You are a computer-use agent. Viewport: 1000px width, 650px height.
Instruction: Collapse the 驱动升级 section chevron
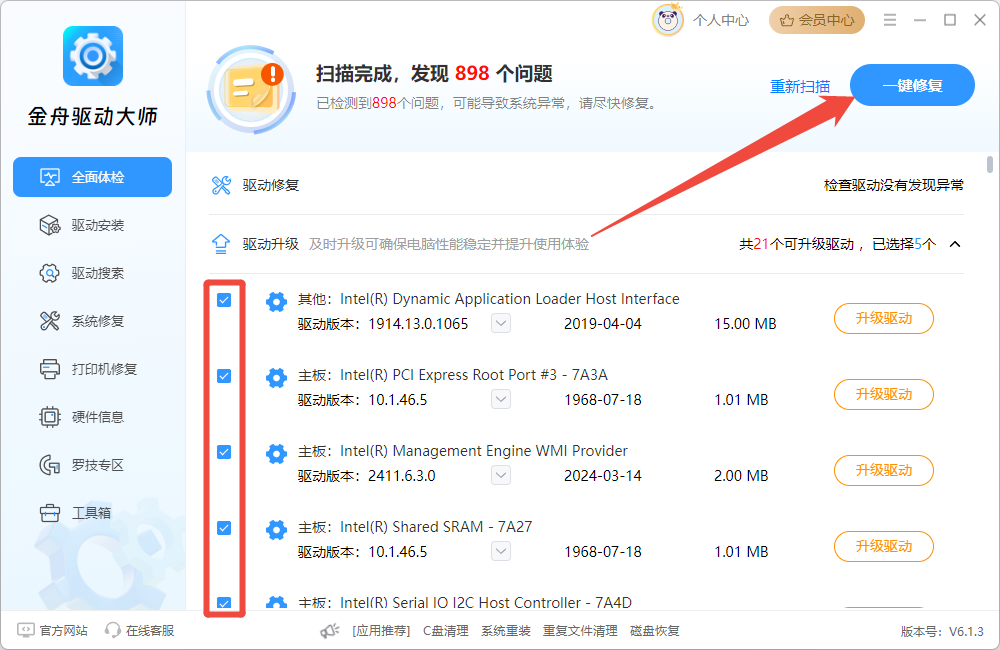click(x=955, y=244)
